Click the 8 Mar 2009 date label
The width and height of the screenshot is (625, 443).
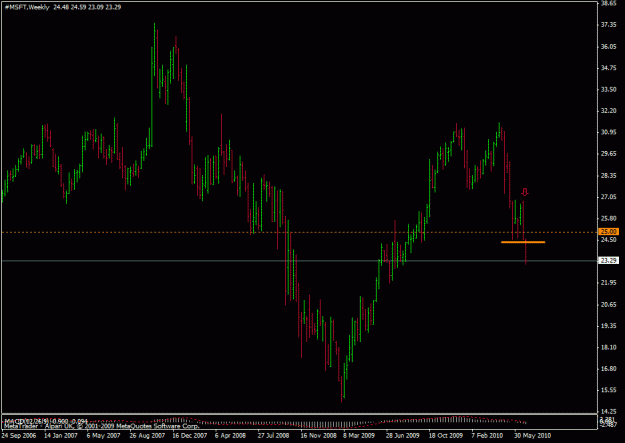(x=359, y=435)
